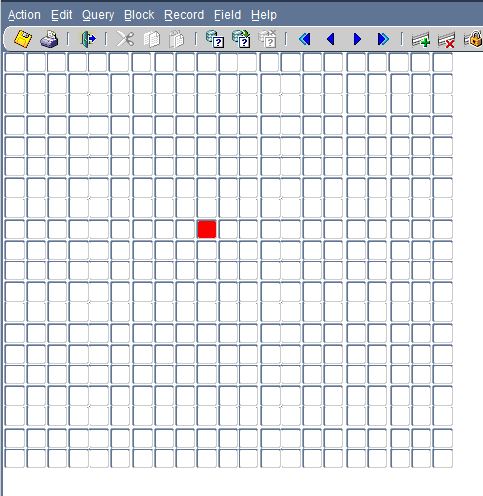Click the Lock Record padlock icon
Image resolution: width=483 pixels, height=496 pixels.
coord(474,39)
